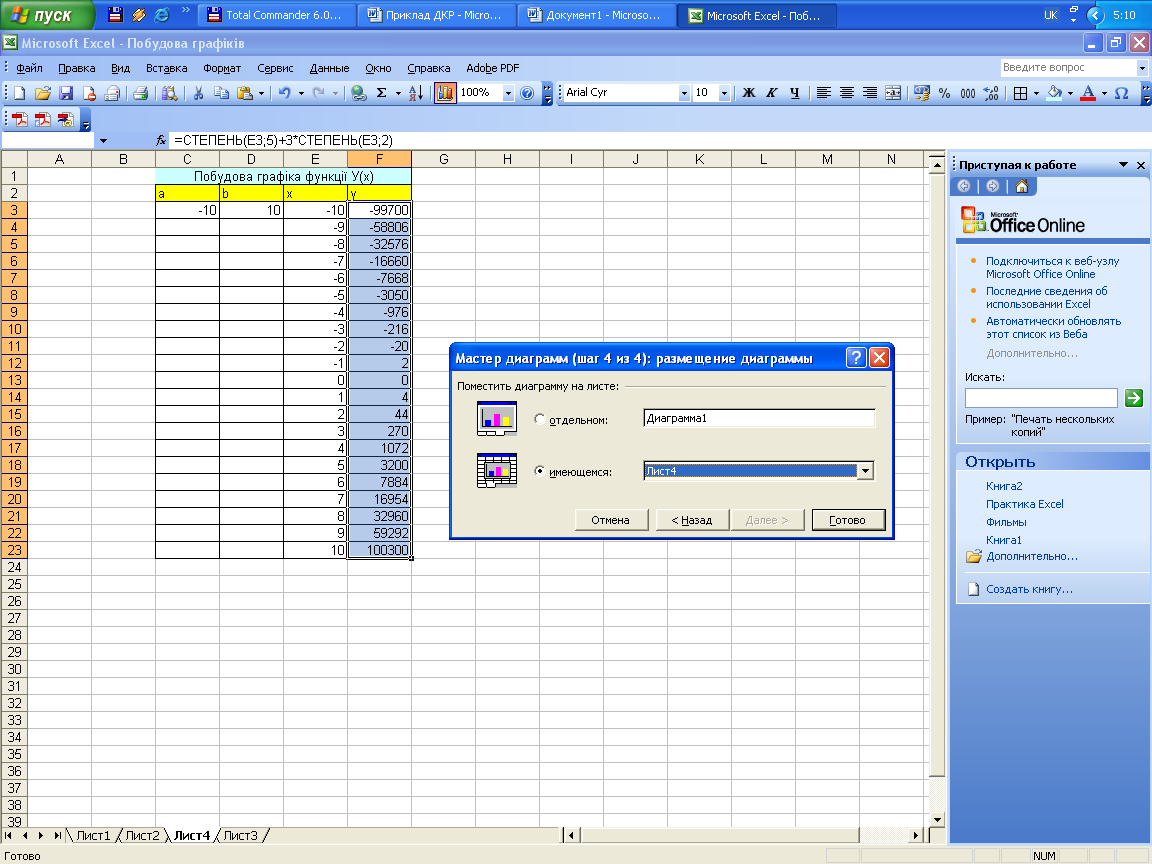
Task: Click the first Adobe PDF convert icon
Action: (20, 120)
